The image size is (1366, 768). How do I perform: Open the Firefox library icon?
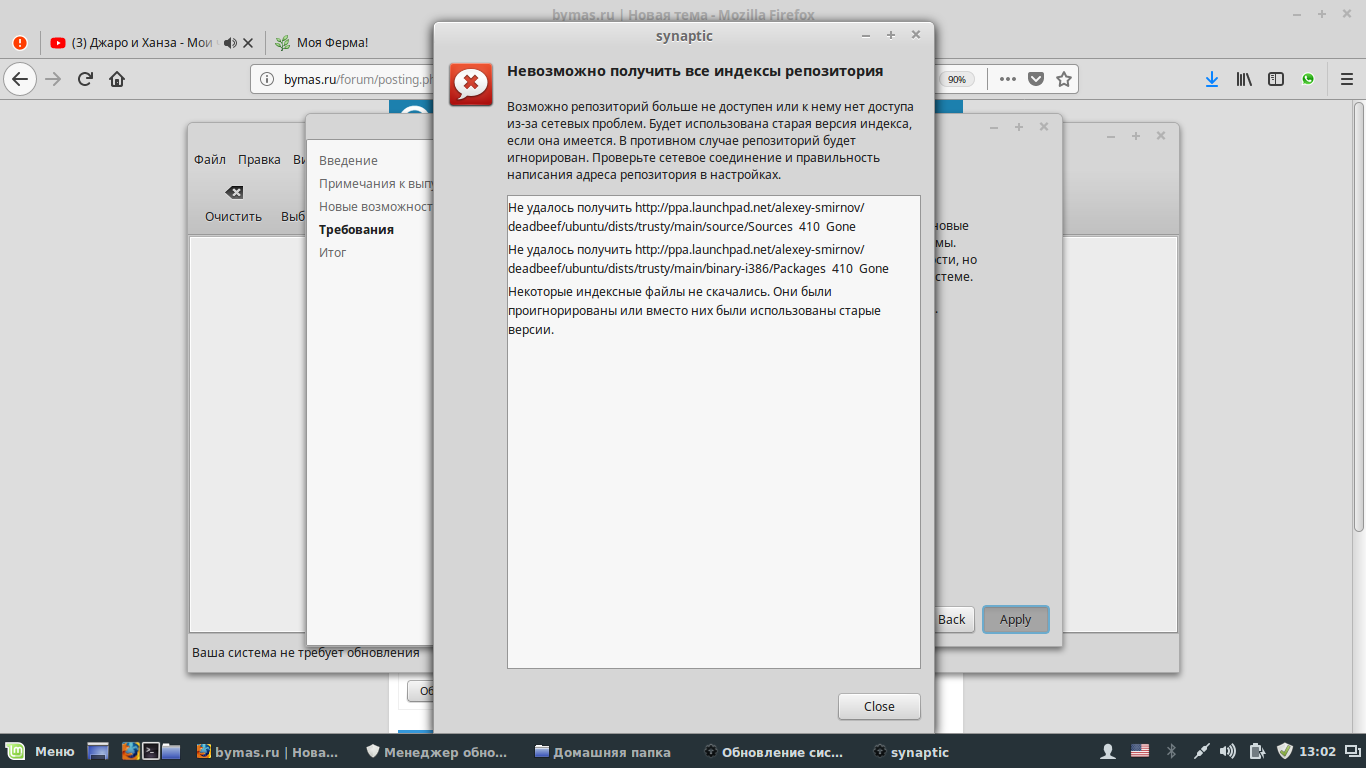(x=1244, y=79)
